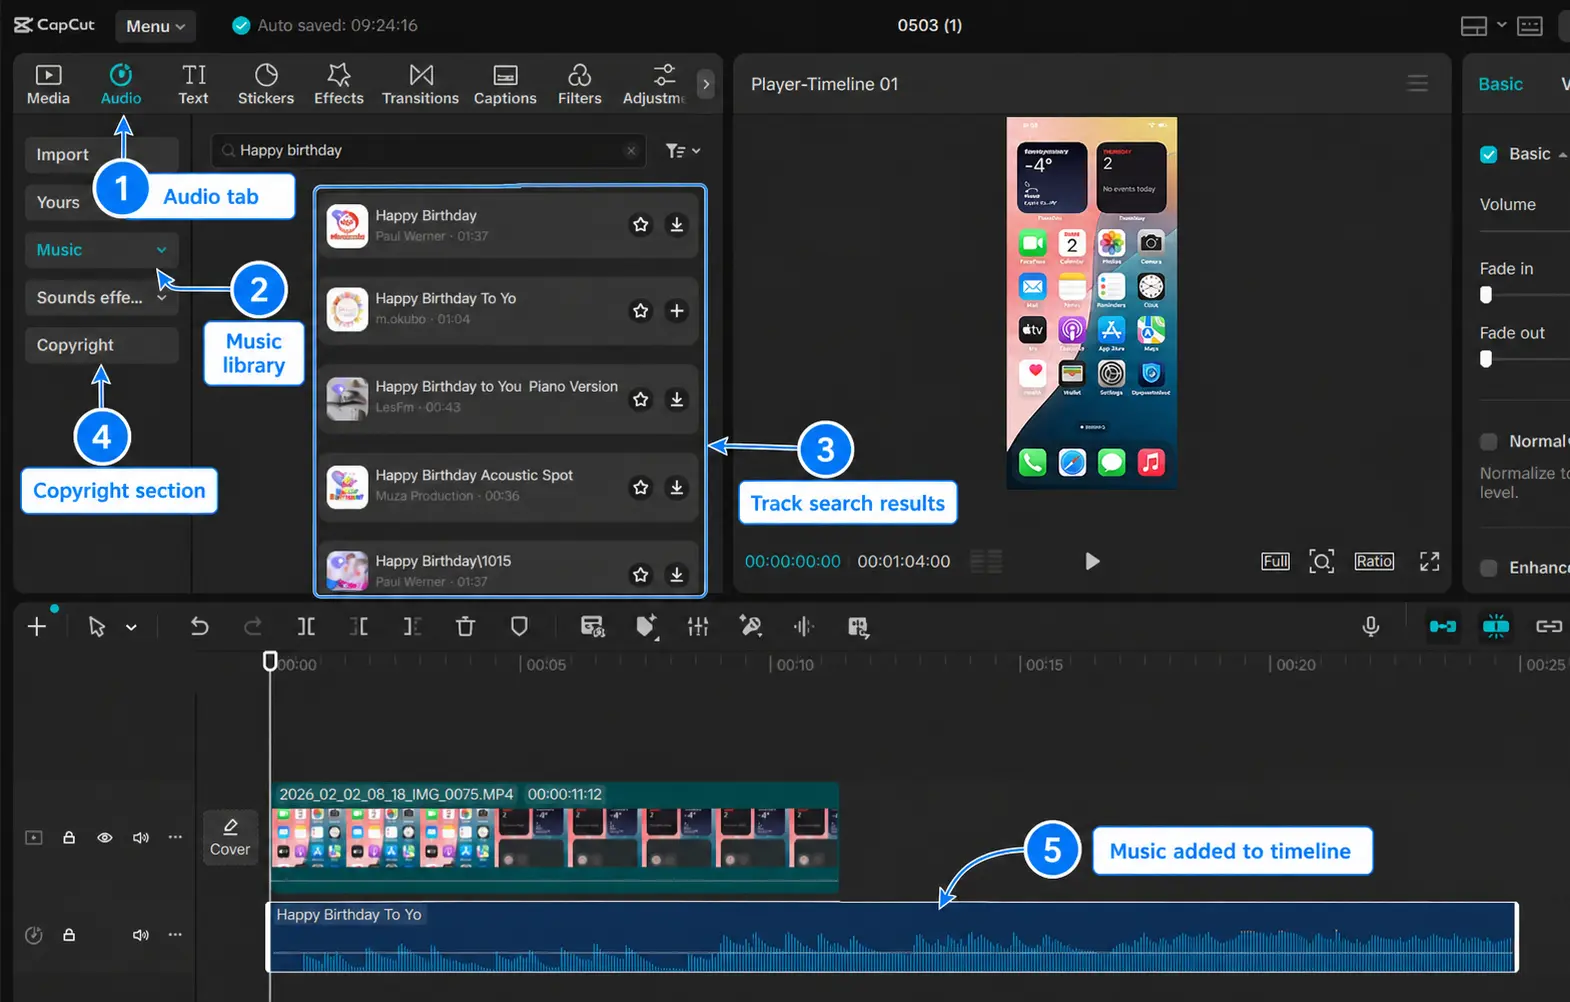The height and width of the screenshot is (1002, 1570).
Task: Enter fullscreen preview mode
Action: [1430, 561]
